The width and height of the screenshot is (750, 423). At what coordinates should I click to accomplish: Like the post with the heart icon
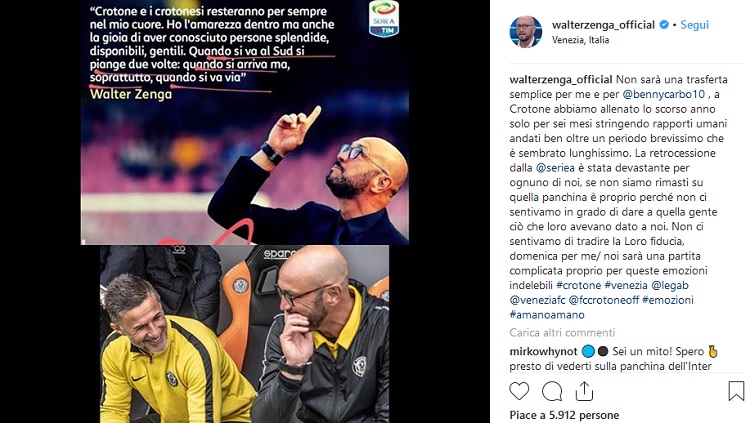pos(519,391)
